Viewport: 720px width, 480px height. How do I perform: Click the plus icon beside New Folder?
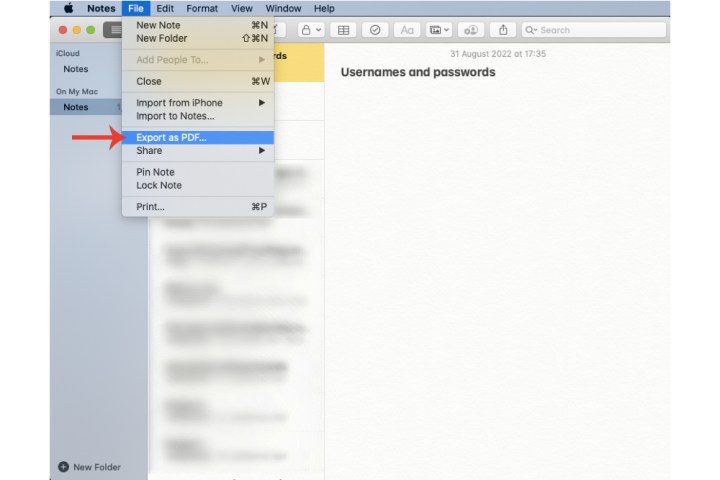(63, 467)
